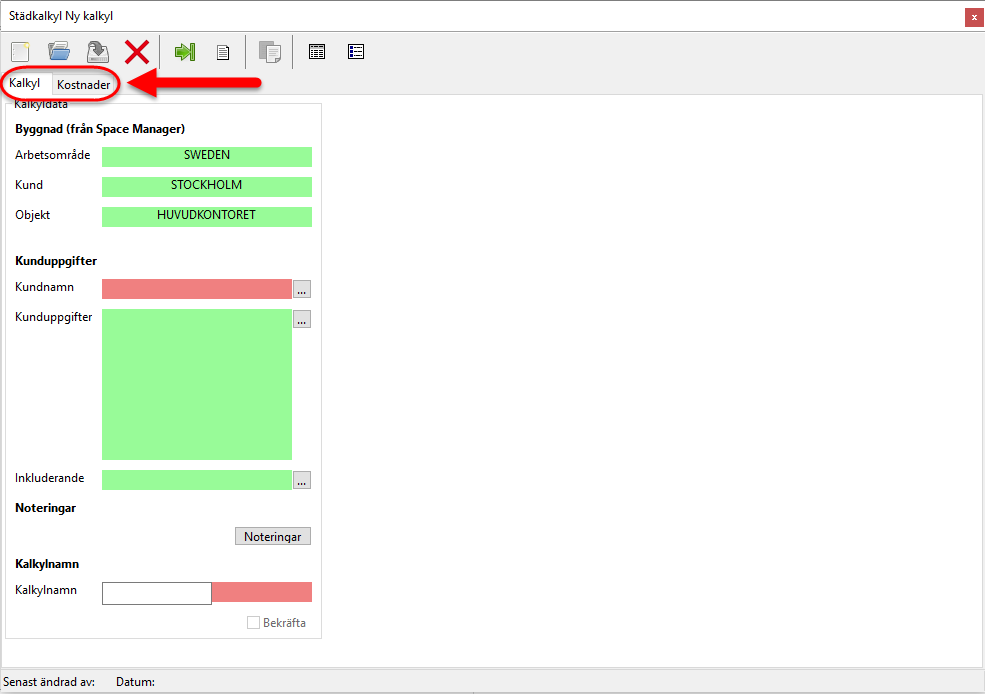Select the Kalkyl tab
This screenshot has width=985, height=694.
tap(25, 84)
